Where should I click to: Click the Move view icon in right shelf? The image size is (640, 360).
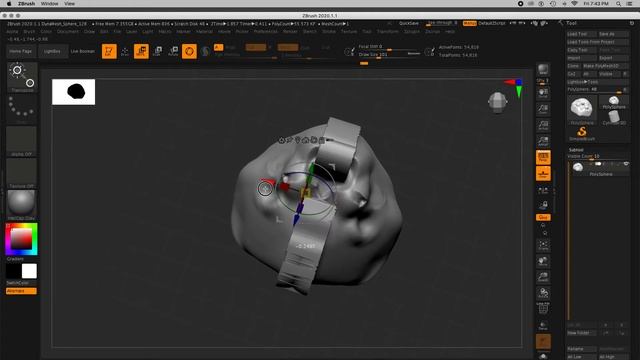tap(543, 261)
